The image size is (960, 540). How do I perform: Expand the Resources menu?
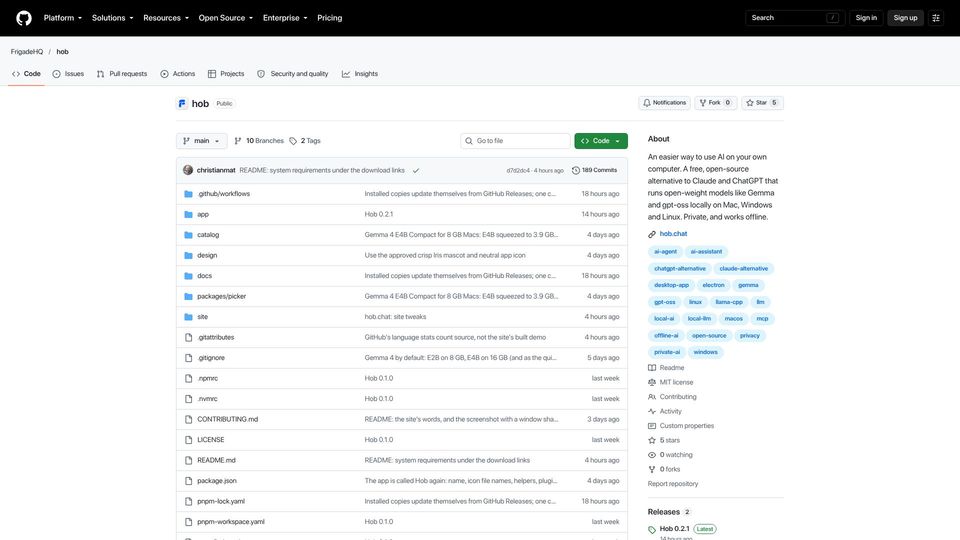tap(166, 18)
